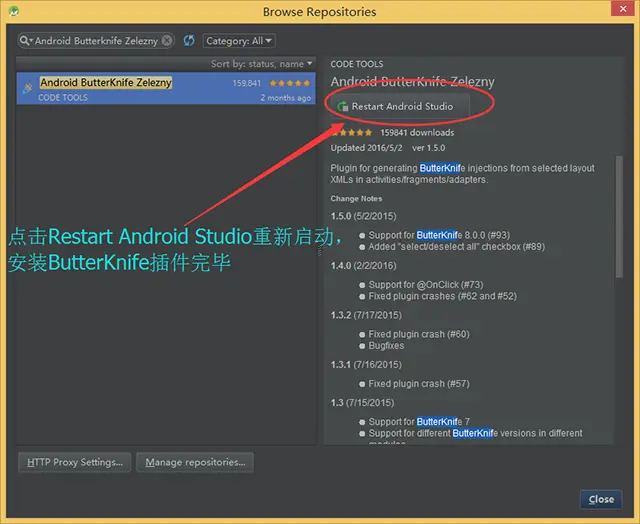Click Fixed plugin crash (#57) note

pos(419,384)
